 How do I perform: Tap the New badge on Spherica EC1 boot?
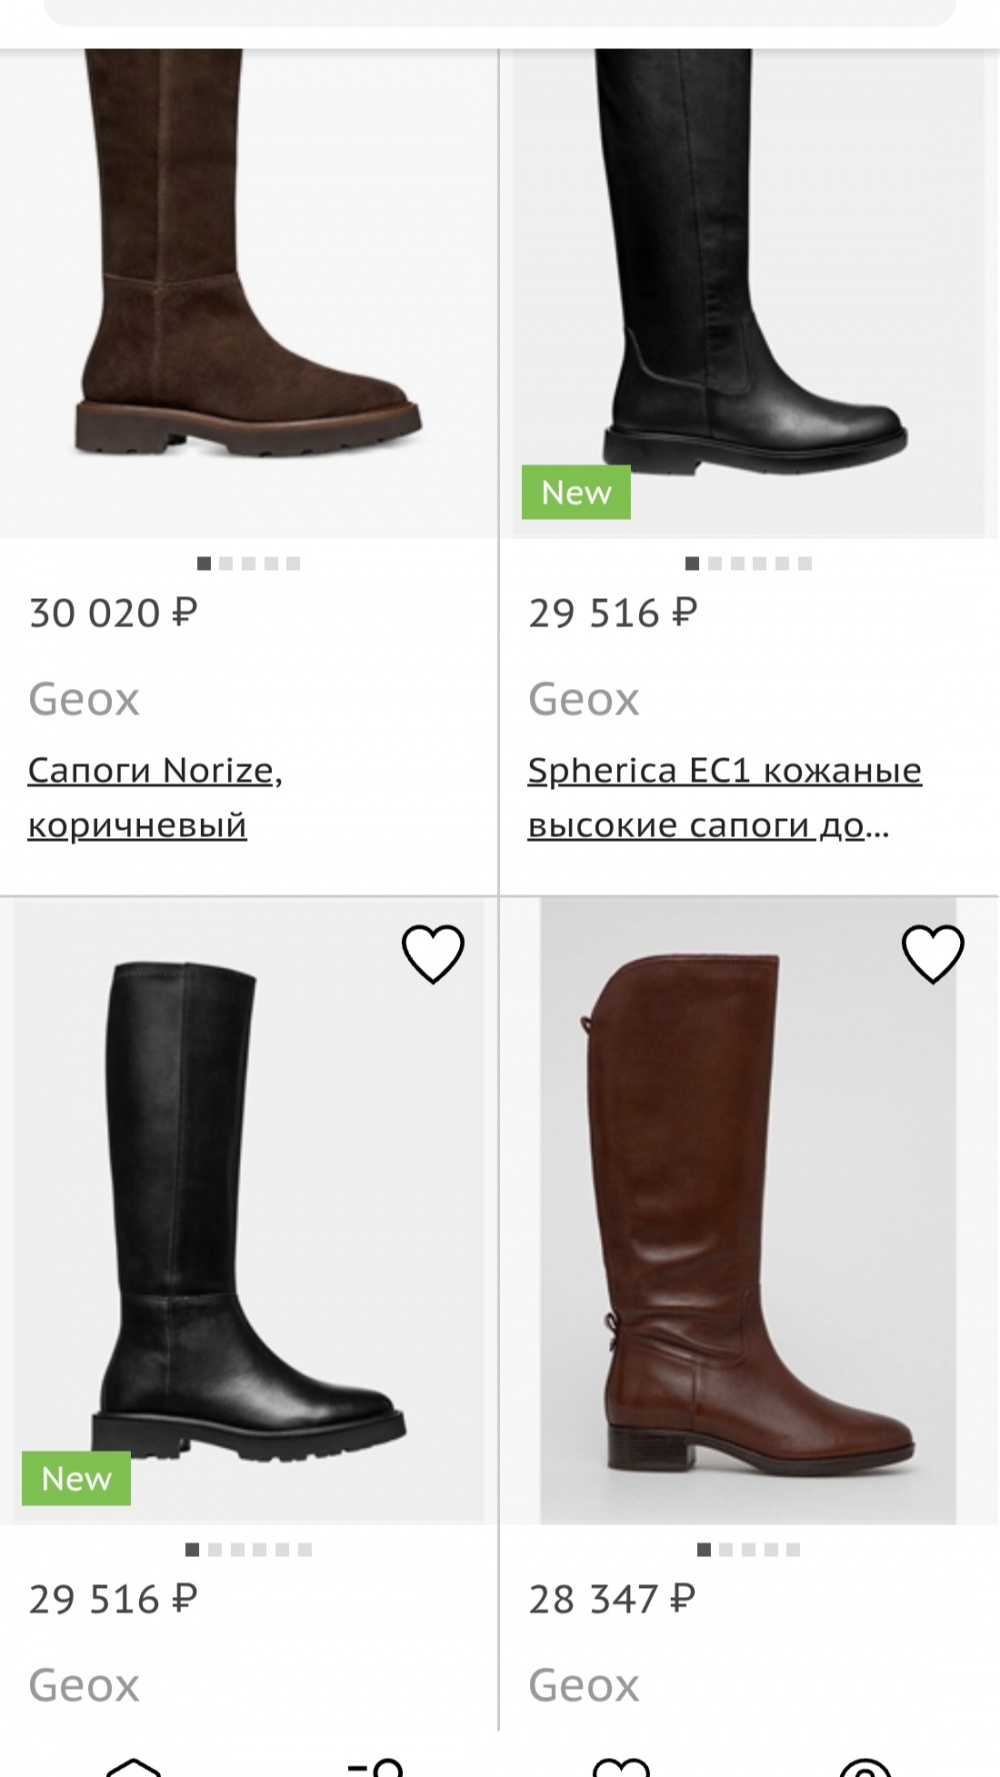tap(576, 492)
